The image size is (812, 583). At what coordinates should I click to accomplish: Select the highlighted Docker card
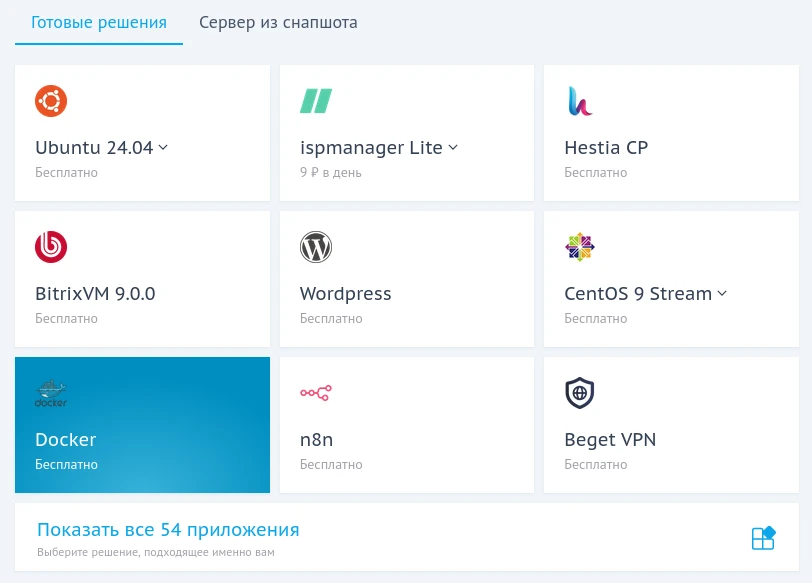coord(142,425)
